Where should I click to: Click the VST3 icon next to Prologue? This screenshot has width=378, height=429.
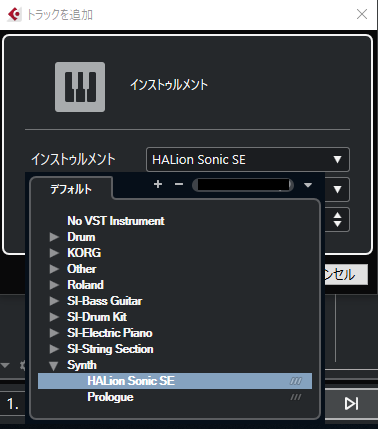point(296,397)
